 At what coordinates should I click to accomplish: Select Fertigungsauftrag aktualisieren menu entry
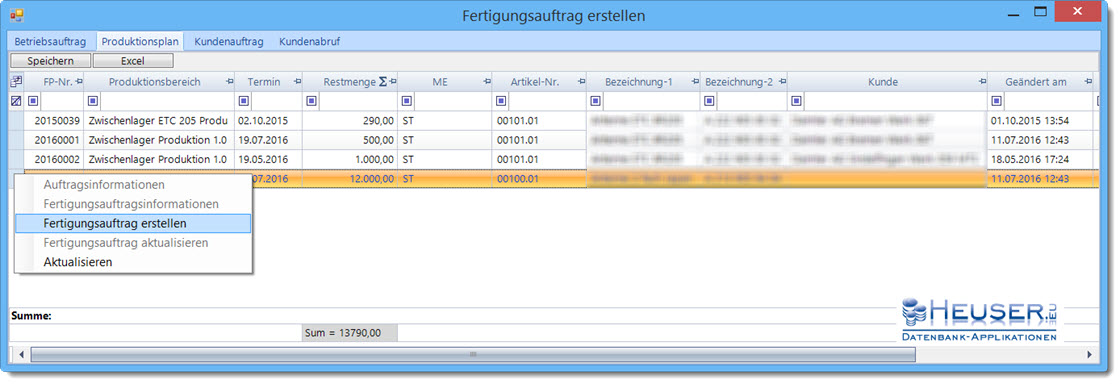tap(133, 243)
